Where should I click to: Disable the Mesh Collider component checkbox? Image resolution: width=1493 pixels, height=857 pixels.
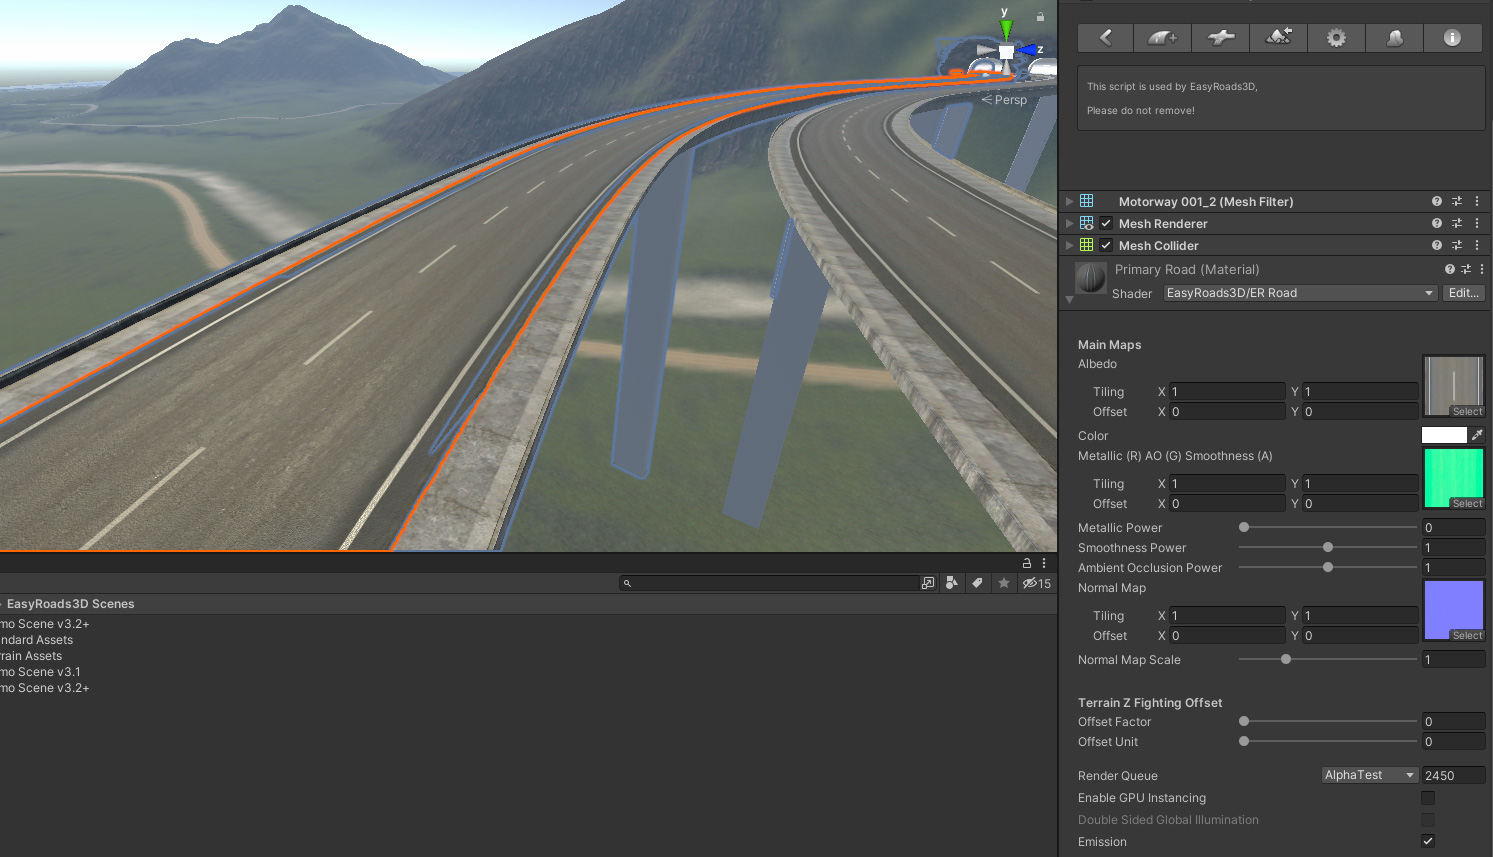click(1105, 245)
